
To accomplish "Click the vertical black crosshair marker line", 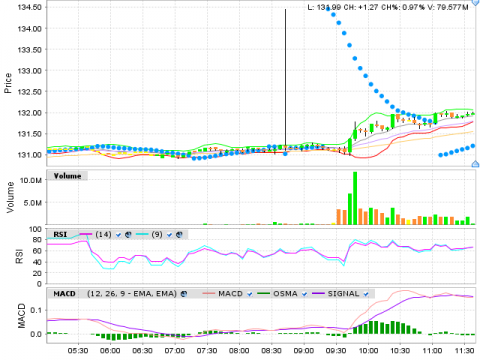I will click(285, 80).
